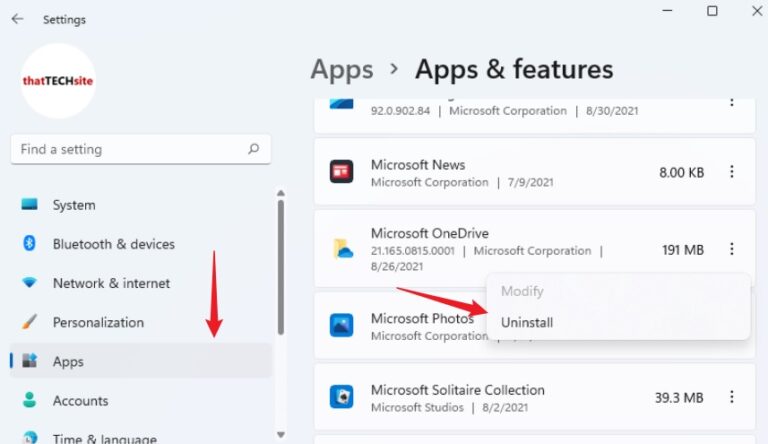
Task: Click the sidebar scrollbar thumb
Action: [x=281, y=268]
